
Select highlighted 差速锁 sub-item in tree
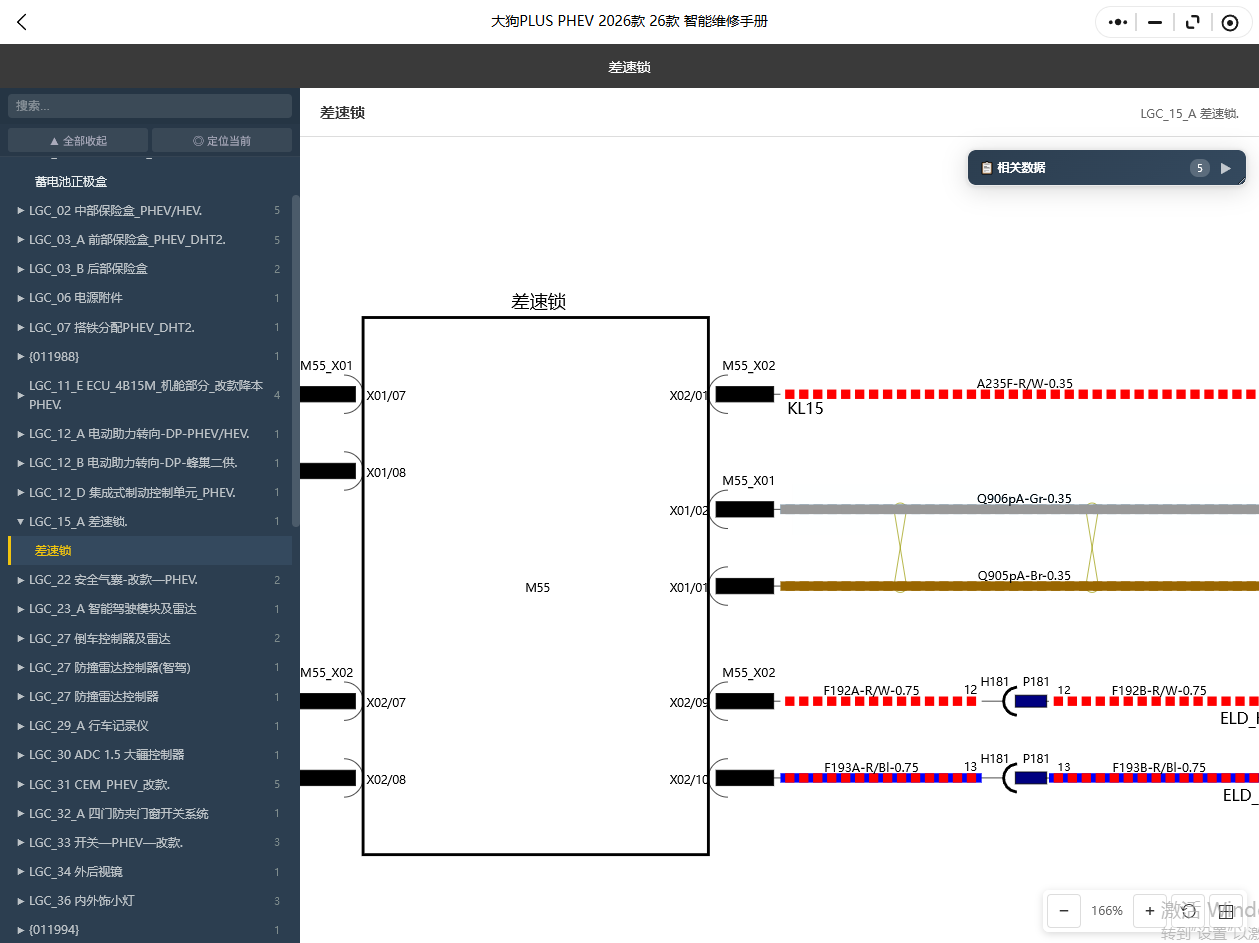point(150,550)
